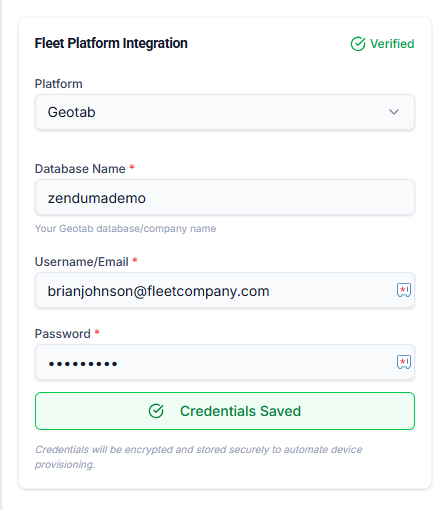Click the Geotab database/company name hint text

(x=126, y=229)
